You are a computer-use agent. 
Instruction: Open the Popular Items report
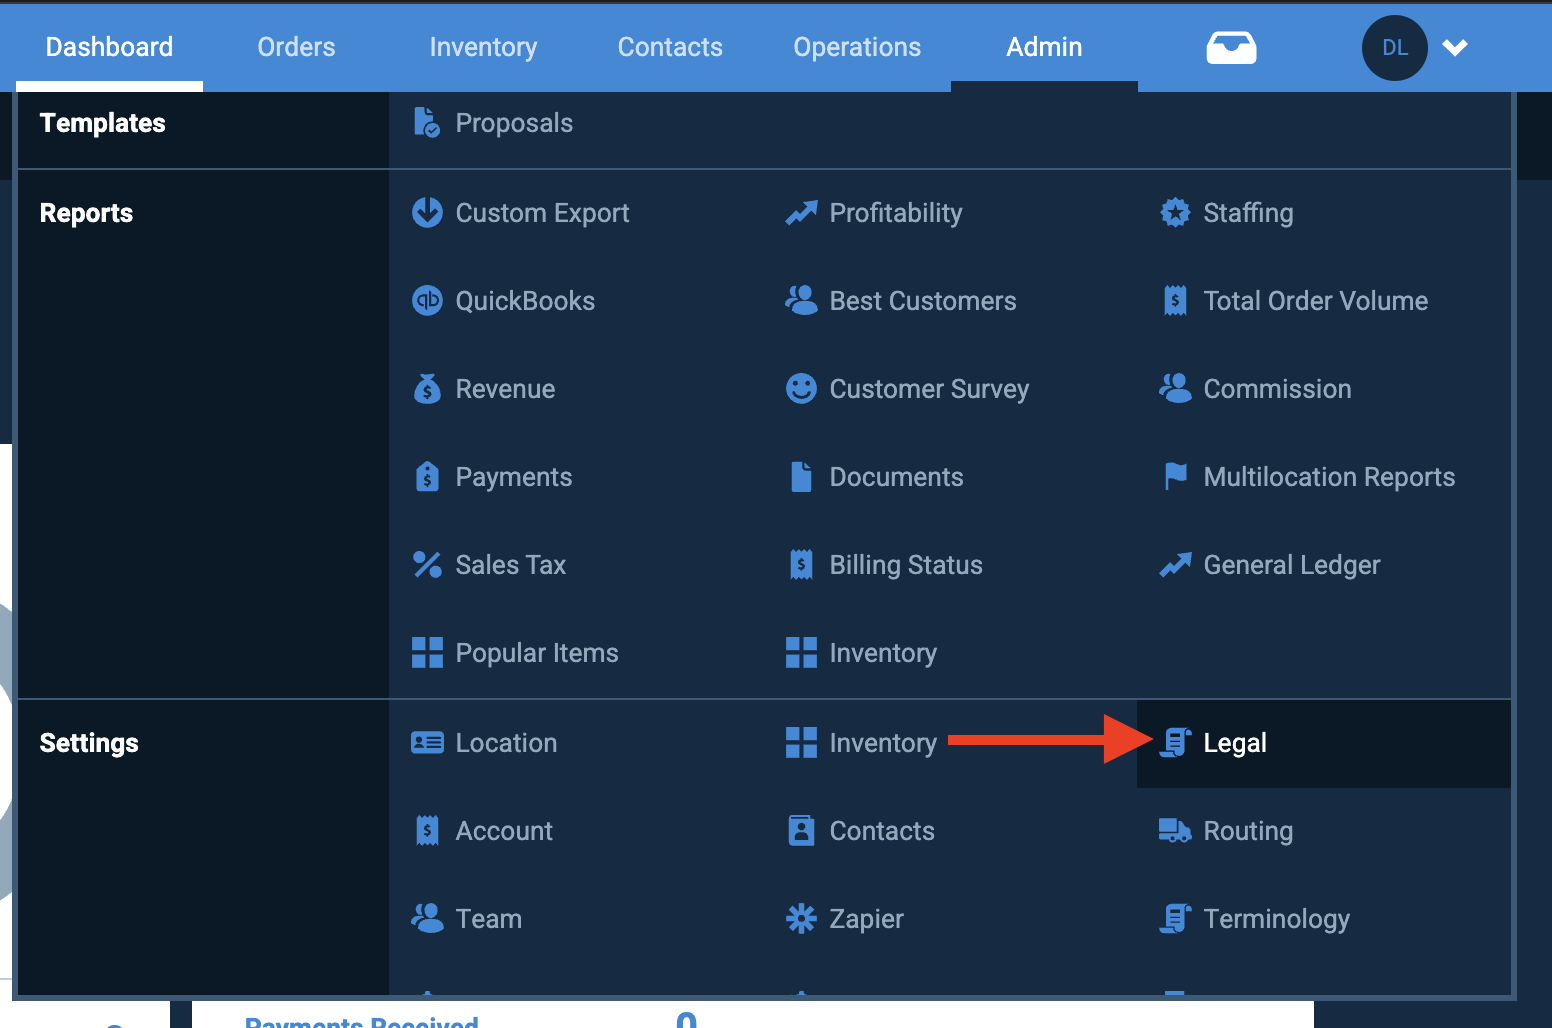tap(537, 653)
